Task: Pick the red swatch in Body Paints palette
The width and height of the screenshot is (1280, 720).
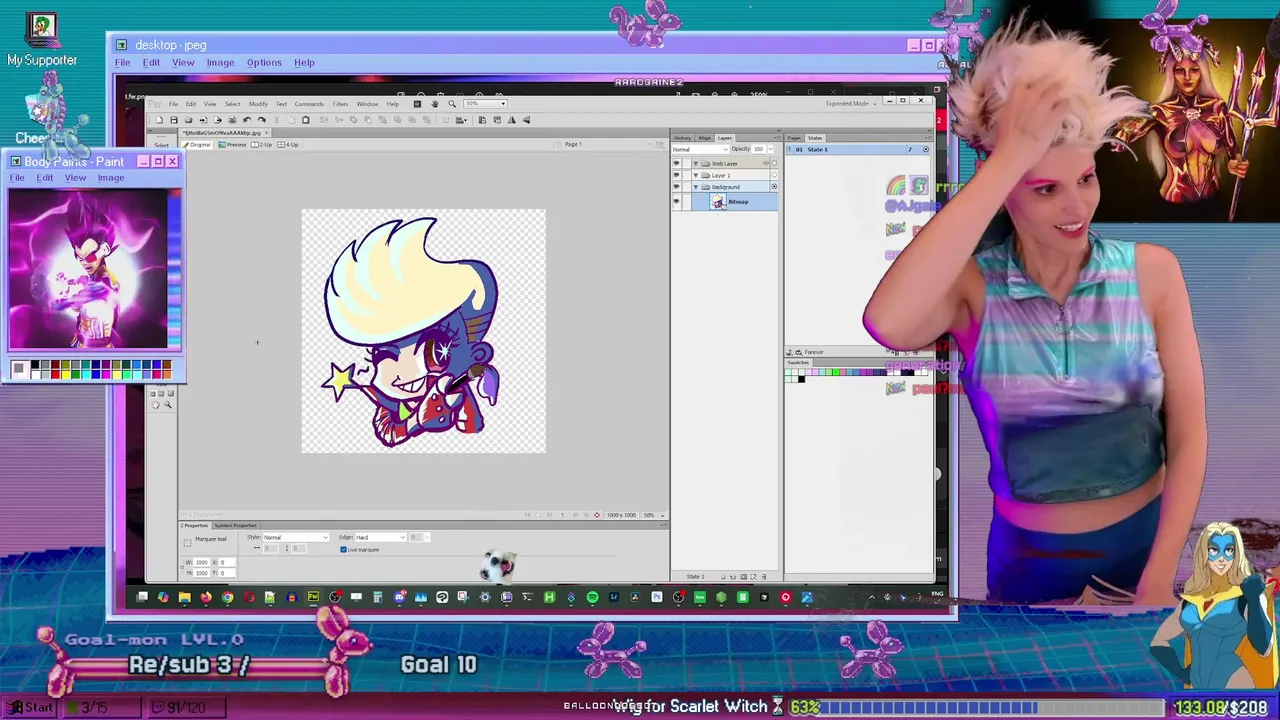Action: pyautogui.click(x=55, y=374)
